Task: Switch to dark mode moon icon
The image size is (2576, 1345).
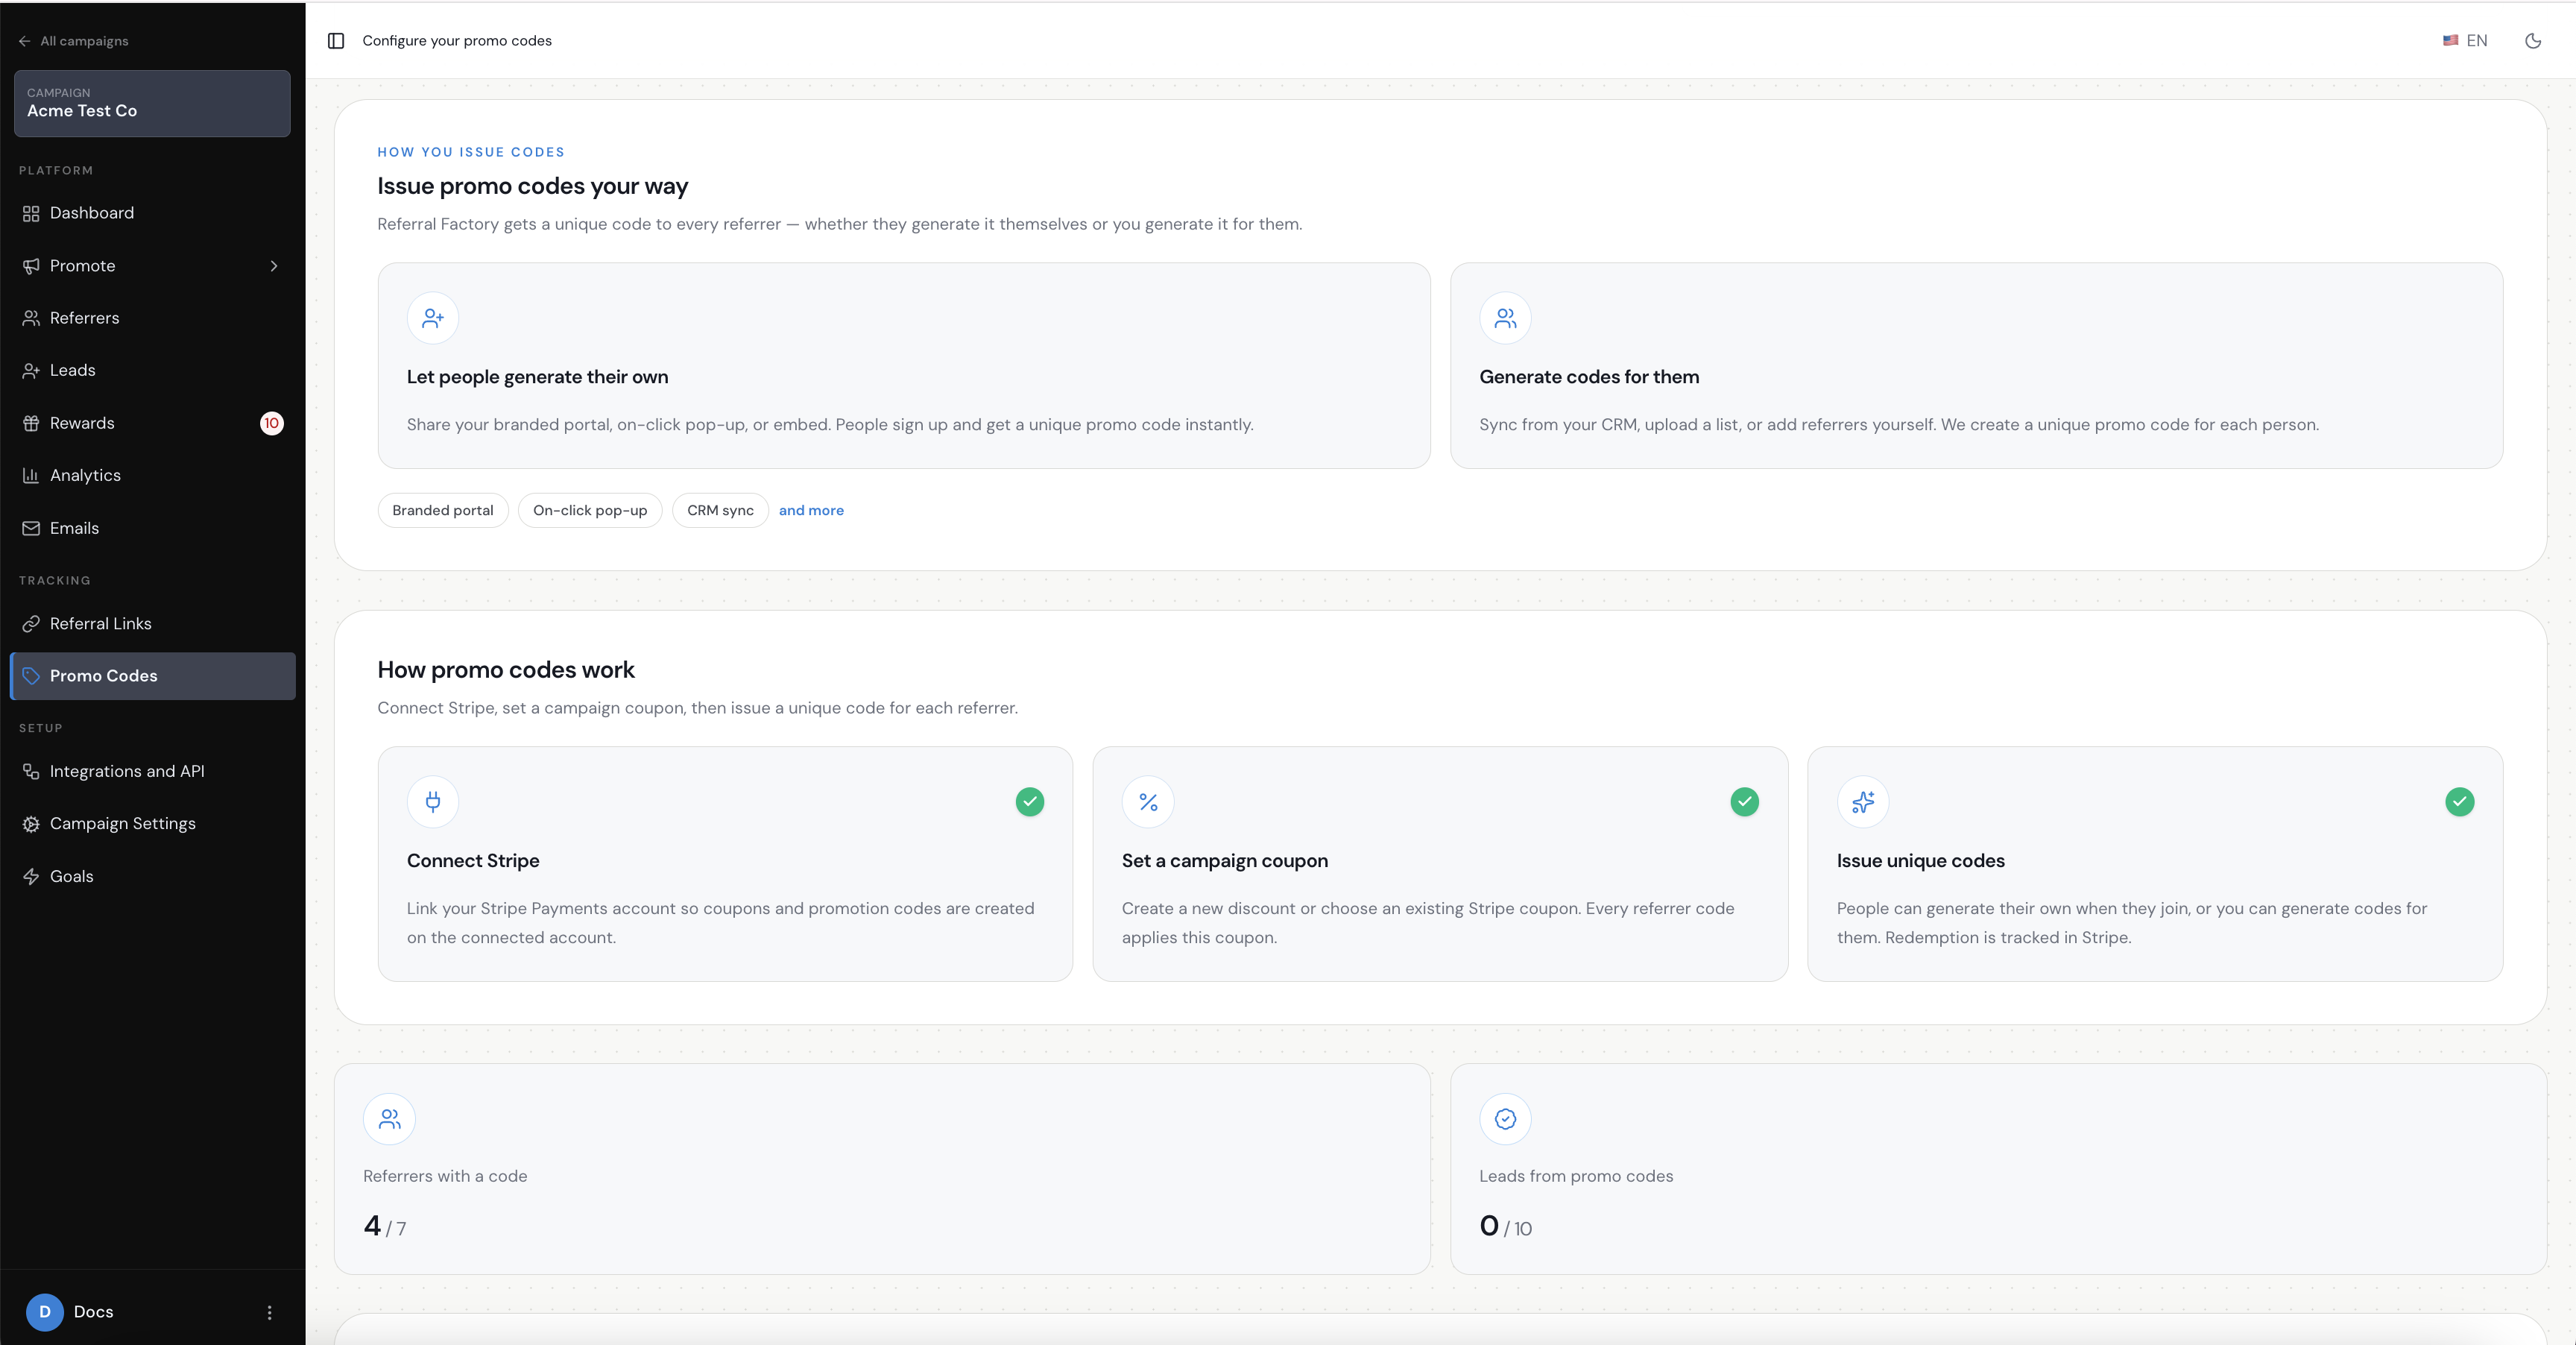Action: coord(2533,41)
